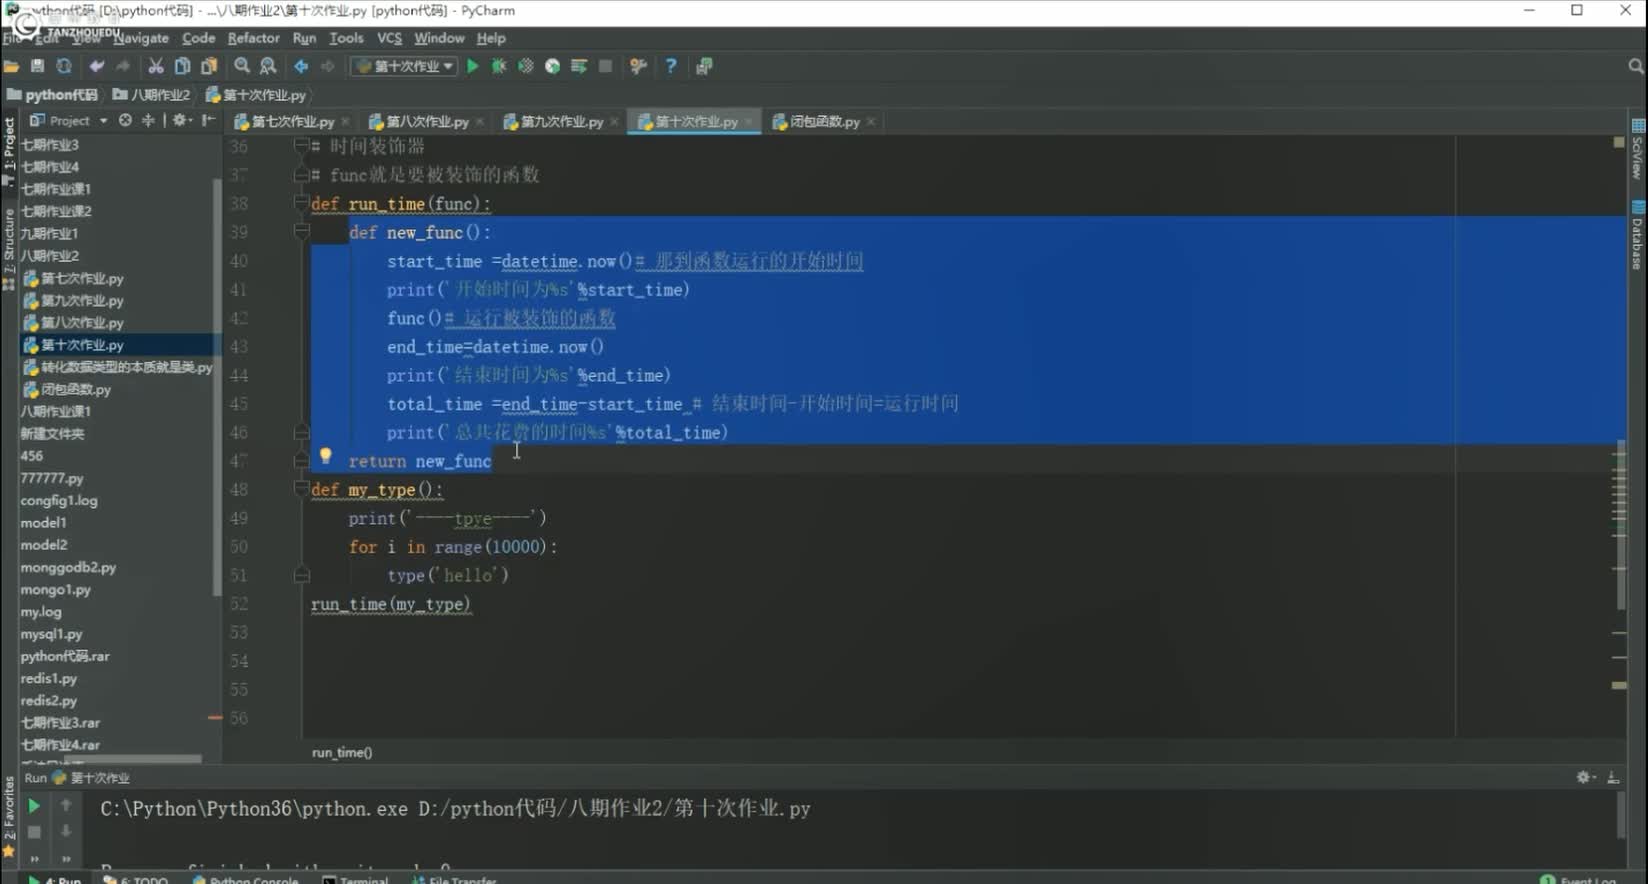
Task: Collapse the new_func fold marker on line 39
Action: [x=301, y=232]
